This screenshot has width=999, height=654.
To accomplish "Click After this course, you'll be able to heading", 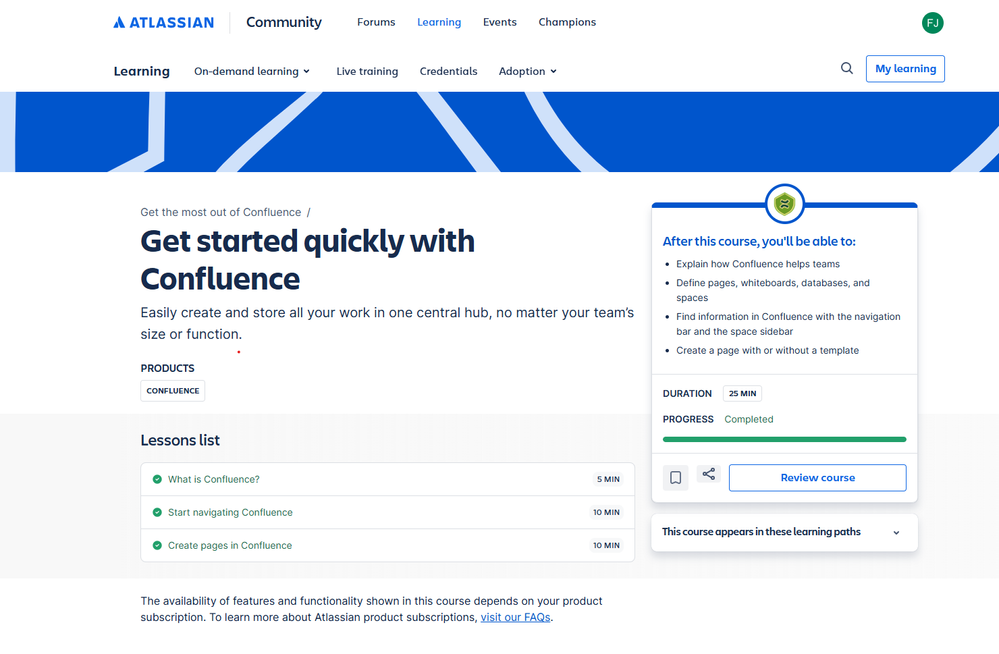I will click(x=759, y=242).
